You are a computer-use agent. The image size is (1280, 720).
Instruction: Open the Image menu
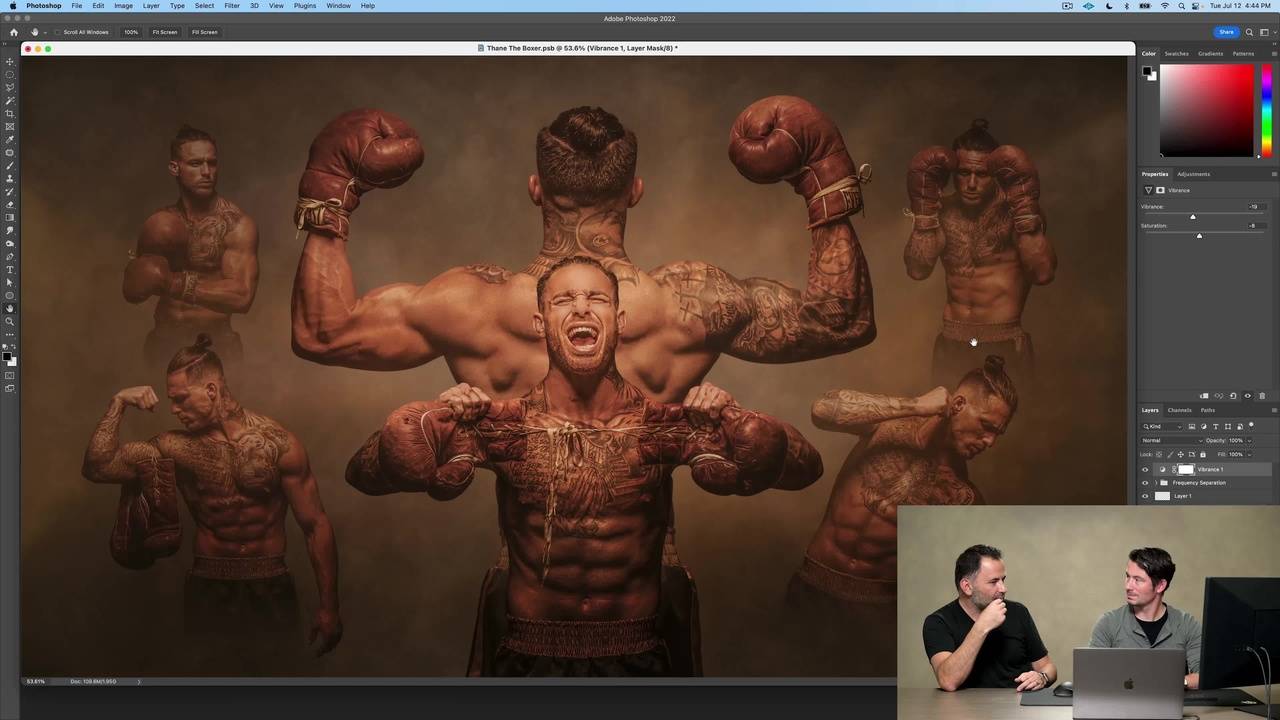coord(123,6)
